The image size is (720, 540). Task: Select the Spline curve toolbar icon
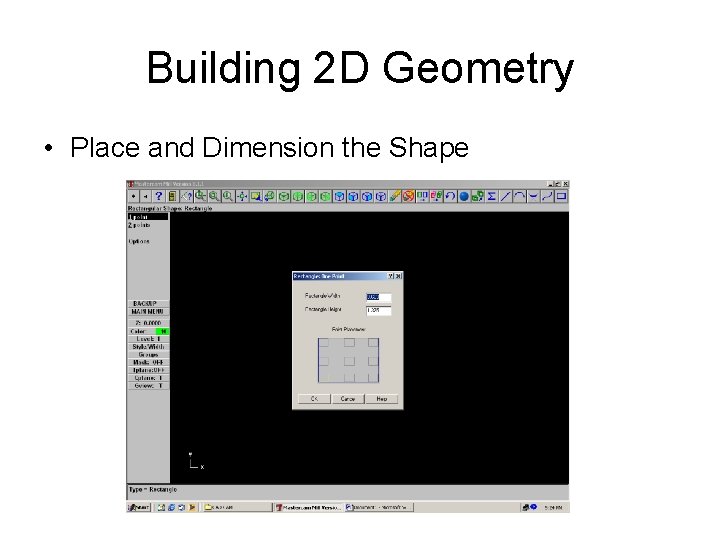[x=547, y=197]
